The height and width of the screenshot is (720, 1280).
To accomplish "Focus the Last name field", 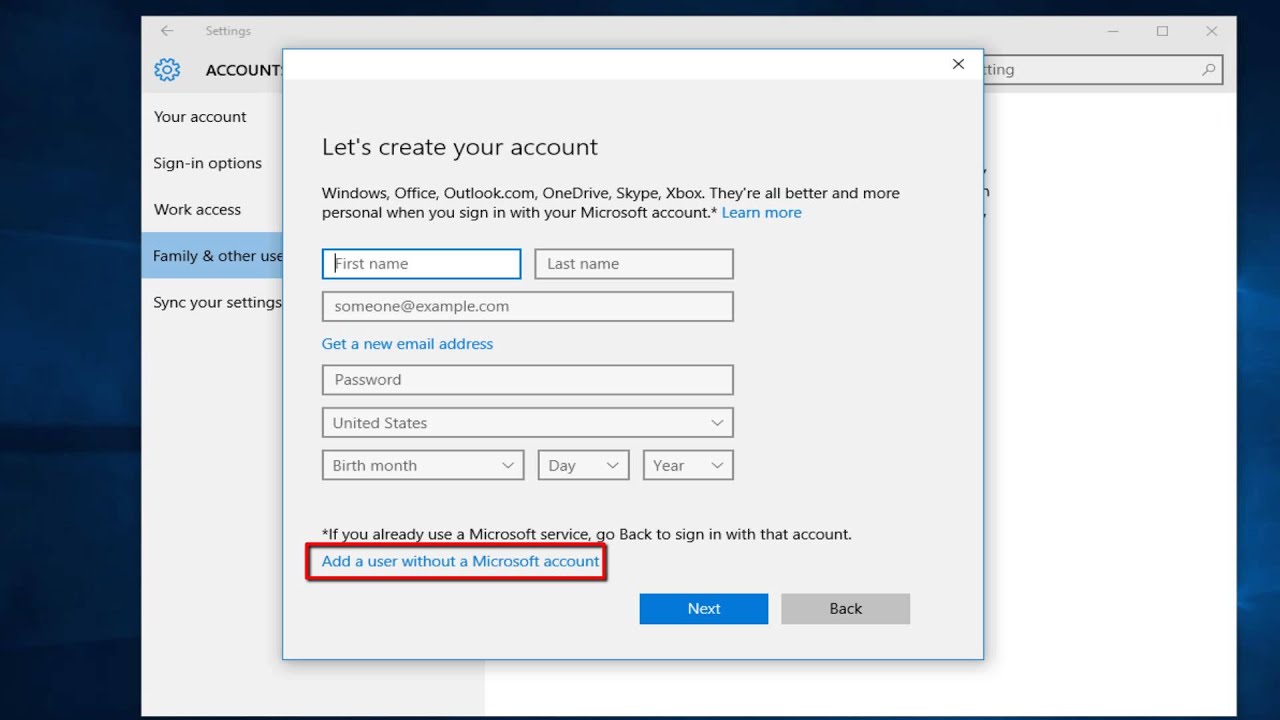I will click(634, 264).
